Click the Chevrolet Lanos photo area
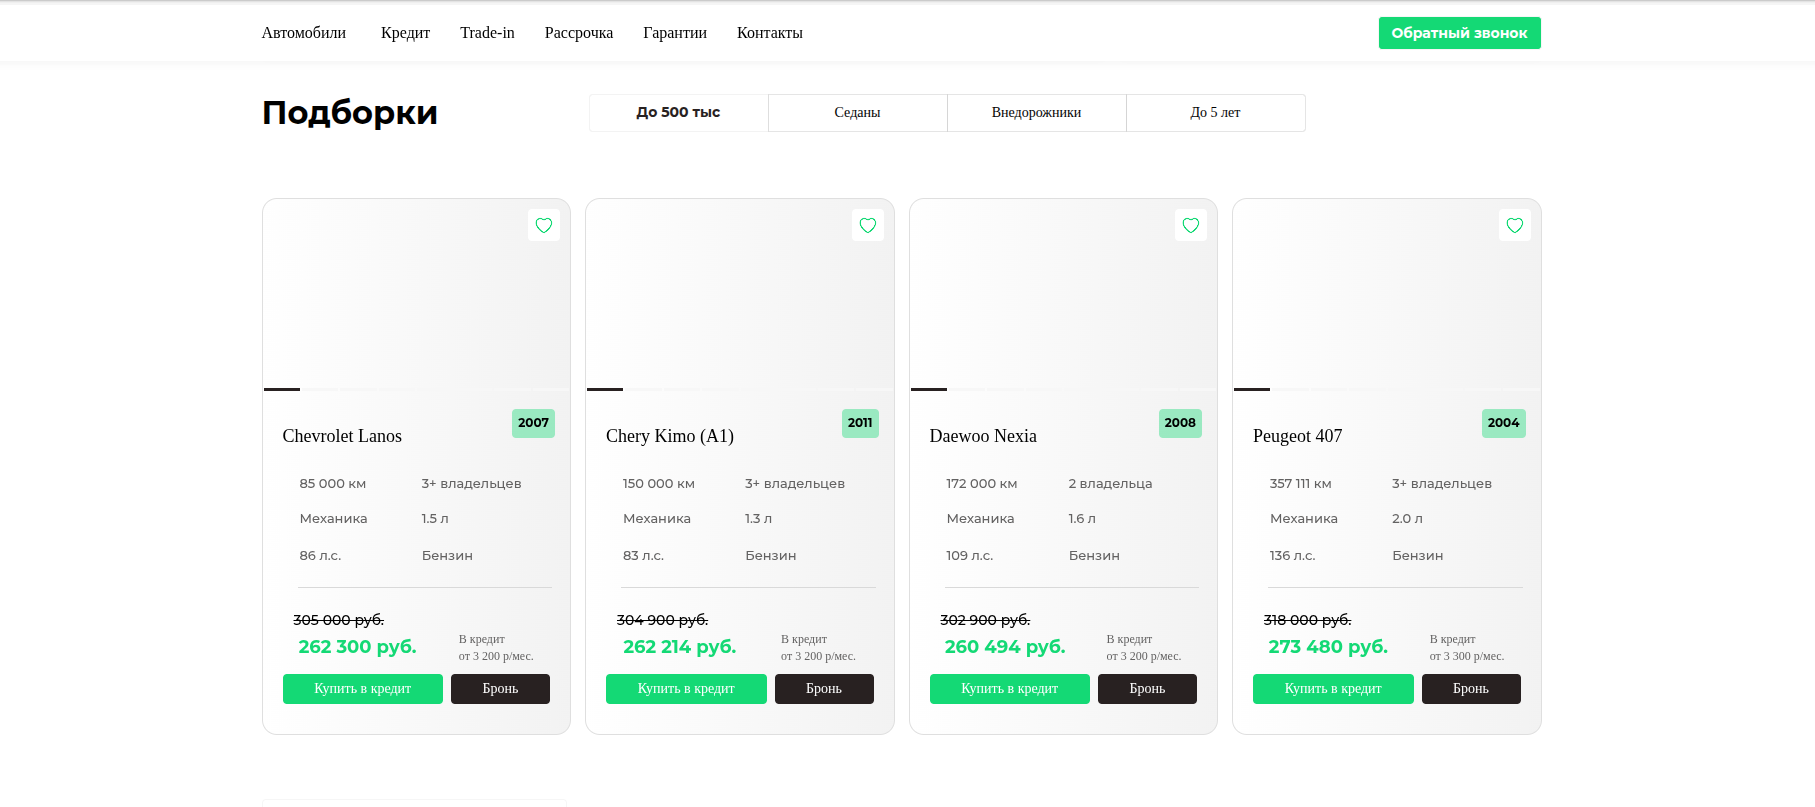The height and width of the screenshot is (807, 1815). [416, 295]
